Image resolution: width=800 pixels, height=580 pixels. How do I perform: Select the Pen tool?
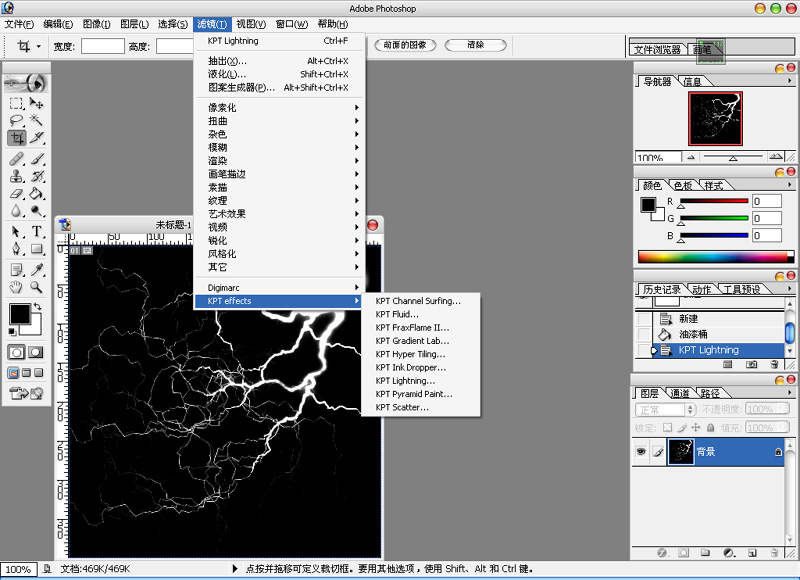16,249
